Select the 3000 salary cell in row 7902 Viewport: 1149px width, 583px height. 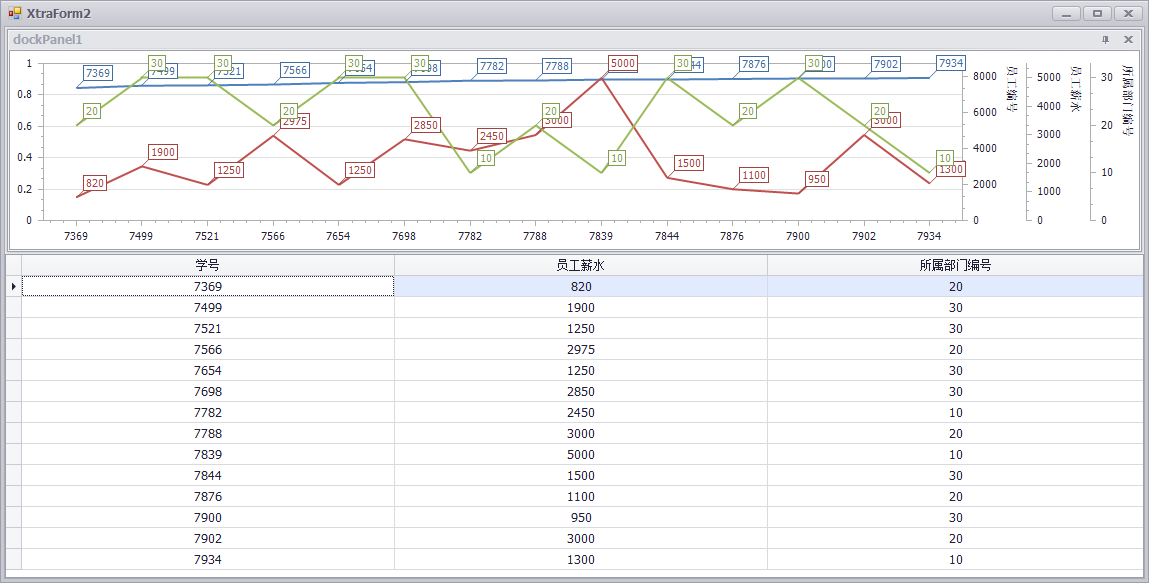click(580, 538)
